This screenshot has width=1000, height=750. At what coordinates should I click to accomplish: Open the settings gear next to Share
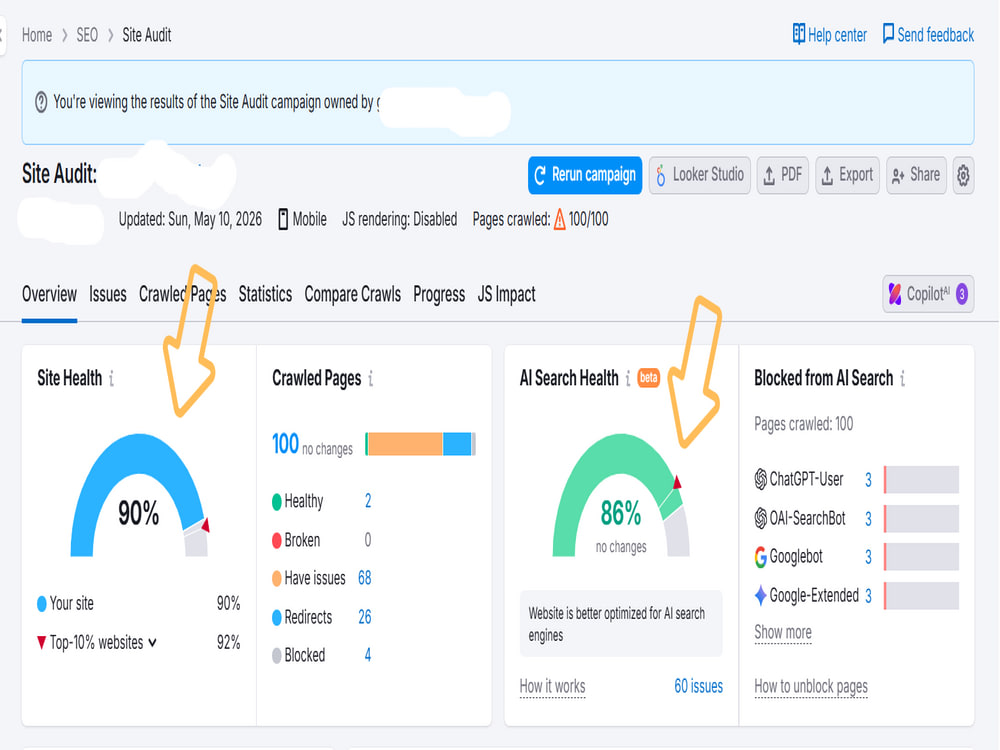point(963,175)
